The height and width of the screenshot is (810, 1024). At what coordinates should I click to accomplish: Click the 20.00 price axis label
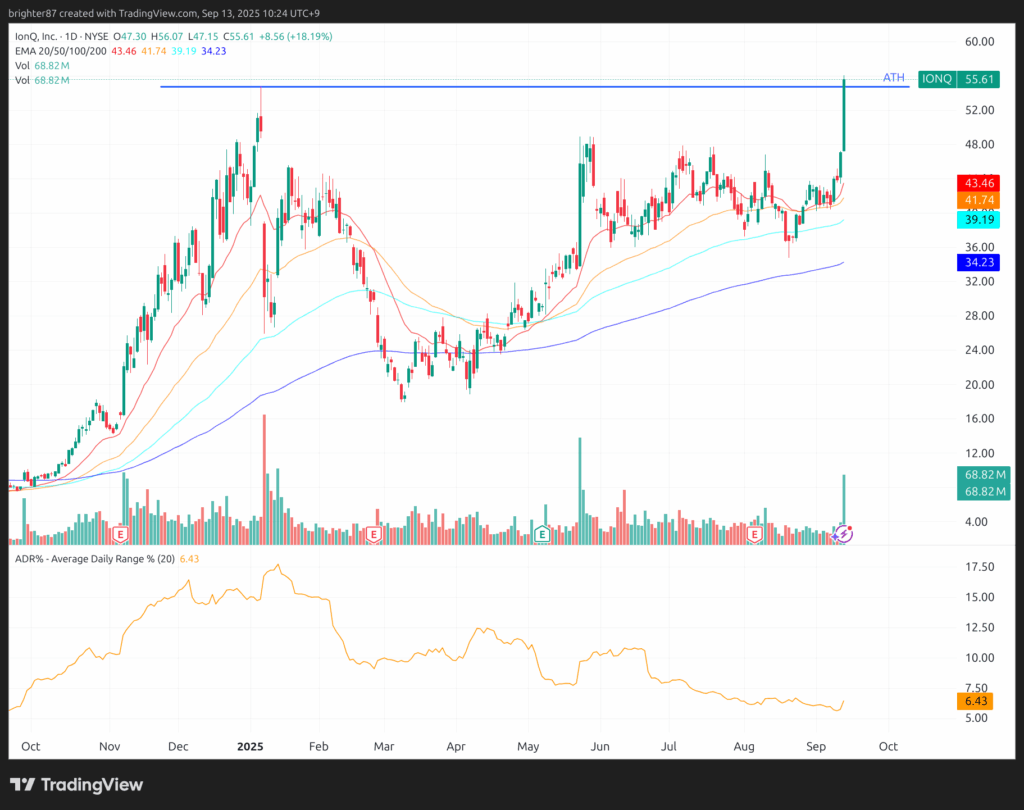[980, 384]
